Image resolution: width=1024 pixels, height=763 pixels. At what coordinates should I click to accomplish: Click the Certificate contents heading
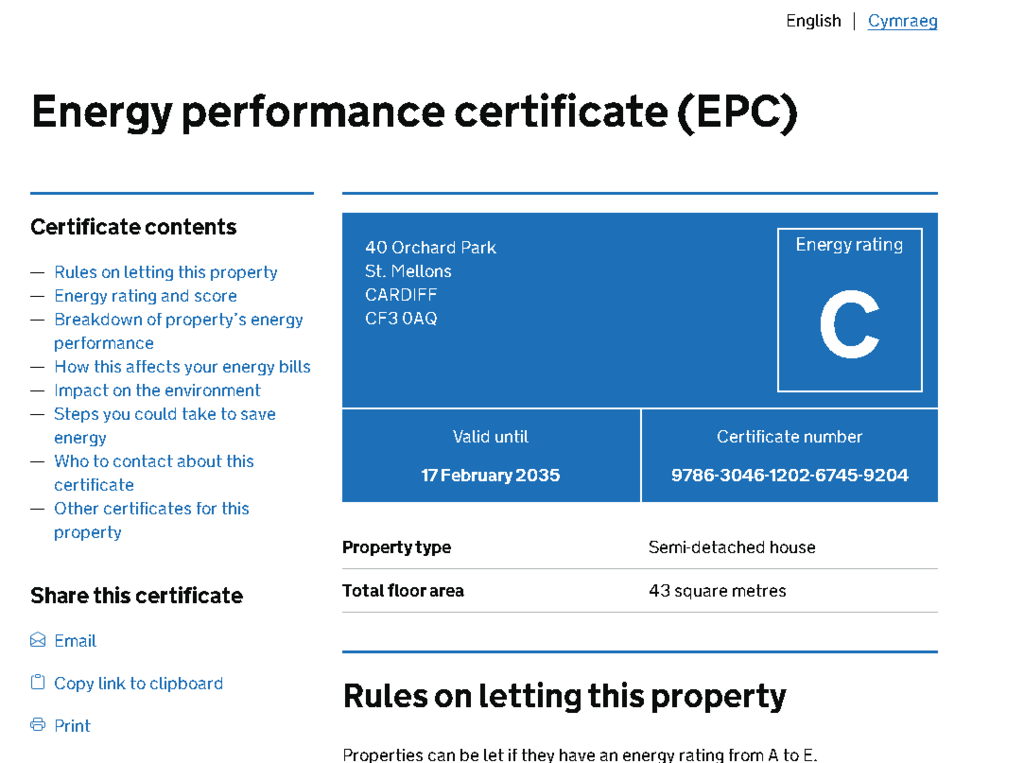[x=133, y=227]
